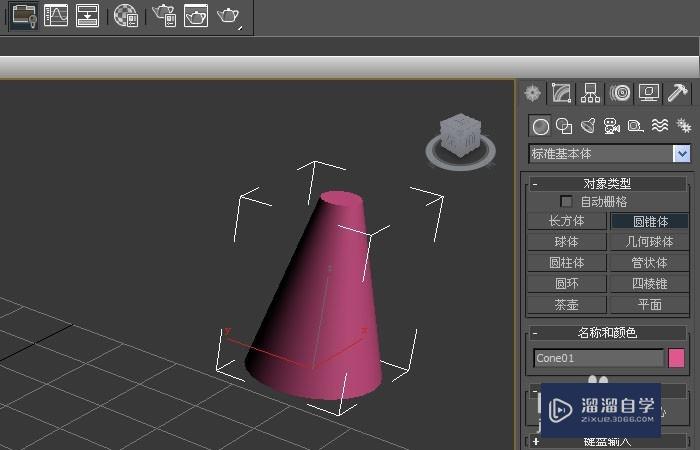The width and height of the screenshot is (700, 450).
Task: Select the Helpers category icon
Action: point(636,126)
